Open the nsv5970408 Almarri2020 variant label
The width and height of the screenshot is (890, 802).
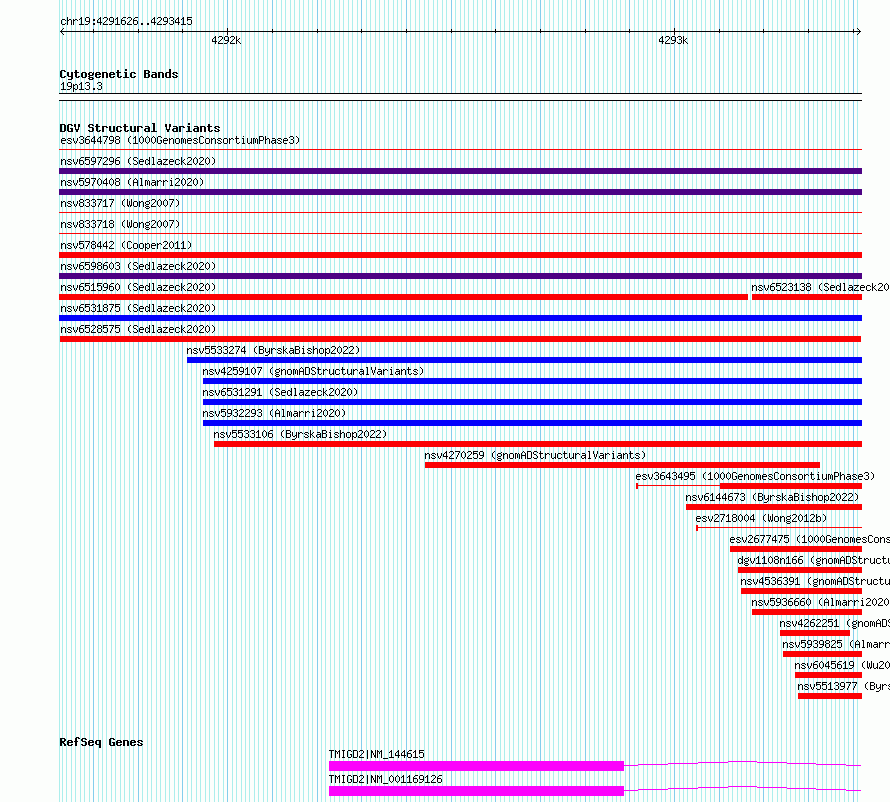pyautogui.click(x=132, y=182)
